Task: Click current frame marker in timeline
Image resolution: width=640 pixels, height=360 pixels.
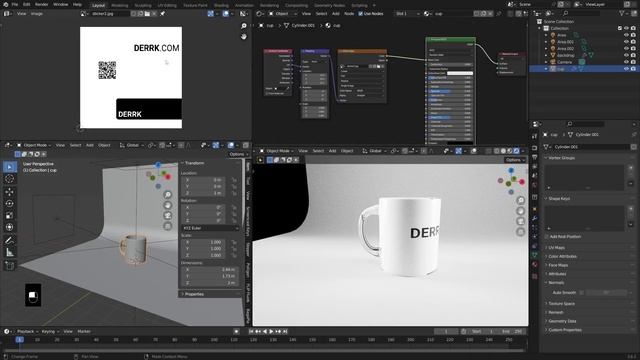Action: point(19,340)
